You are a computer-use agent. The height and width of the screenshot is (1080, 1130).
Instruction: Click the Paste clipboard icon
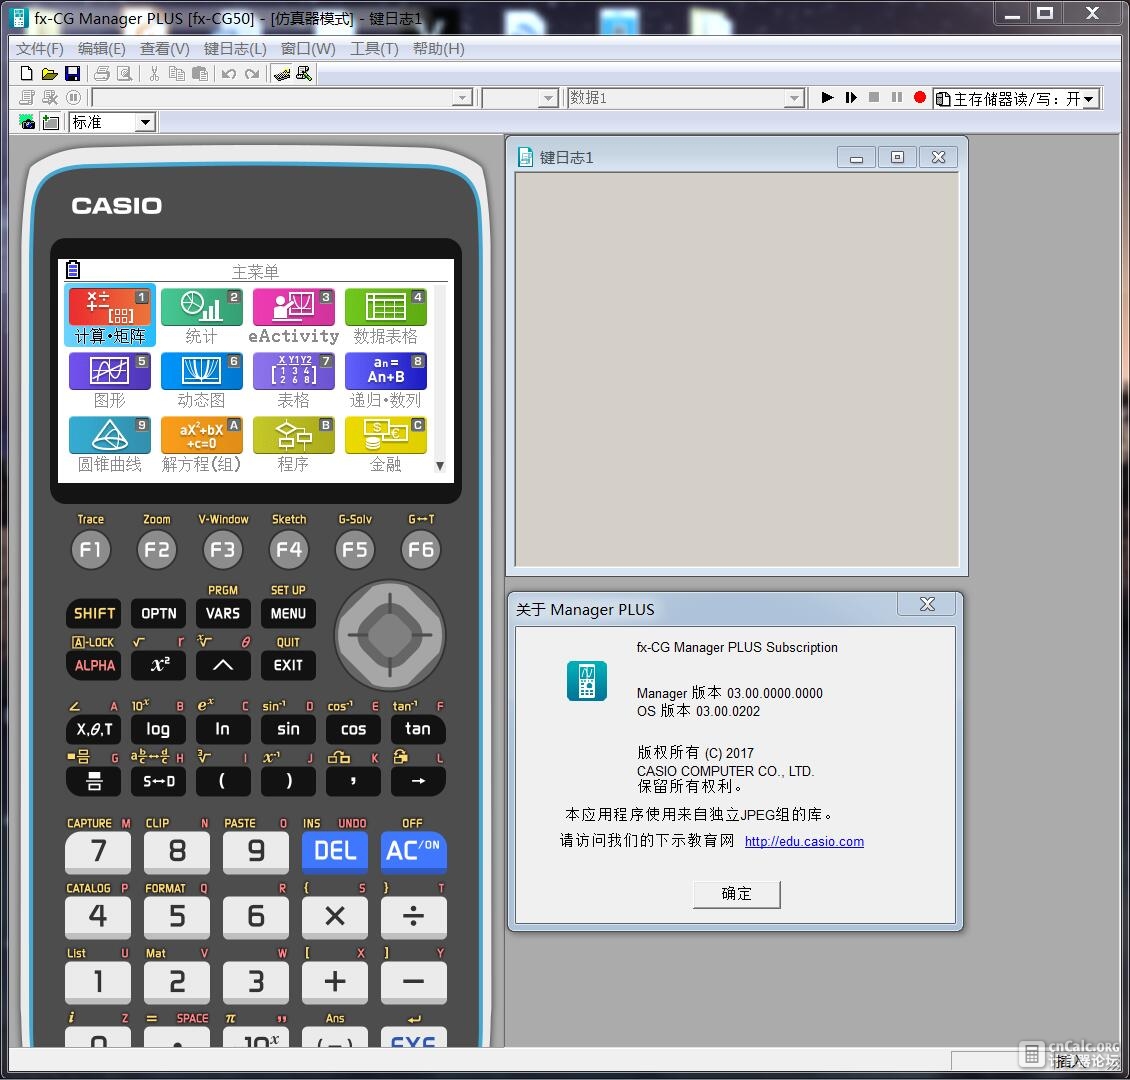coord(200,73)
